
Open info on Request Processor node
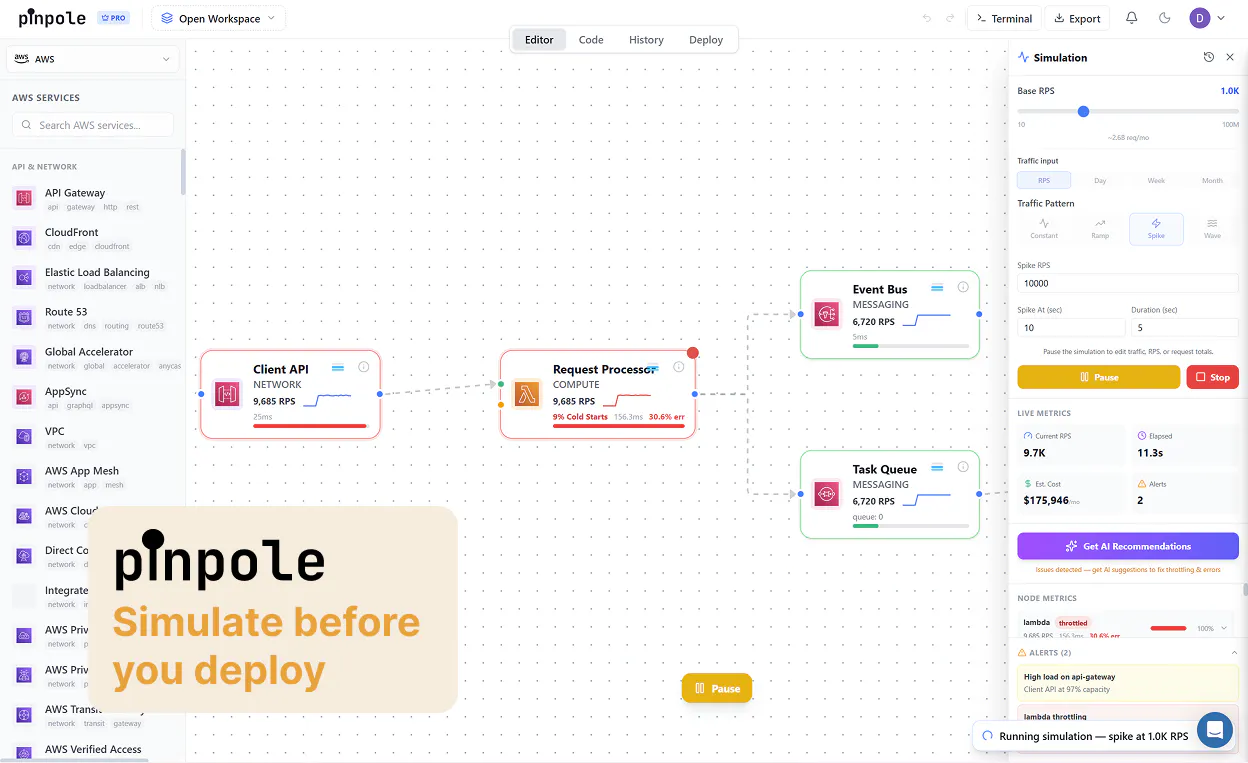coord(679,367)
